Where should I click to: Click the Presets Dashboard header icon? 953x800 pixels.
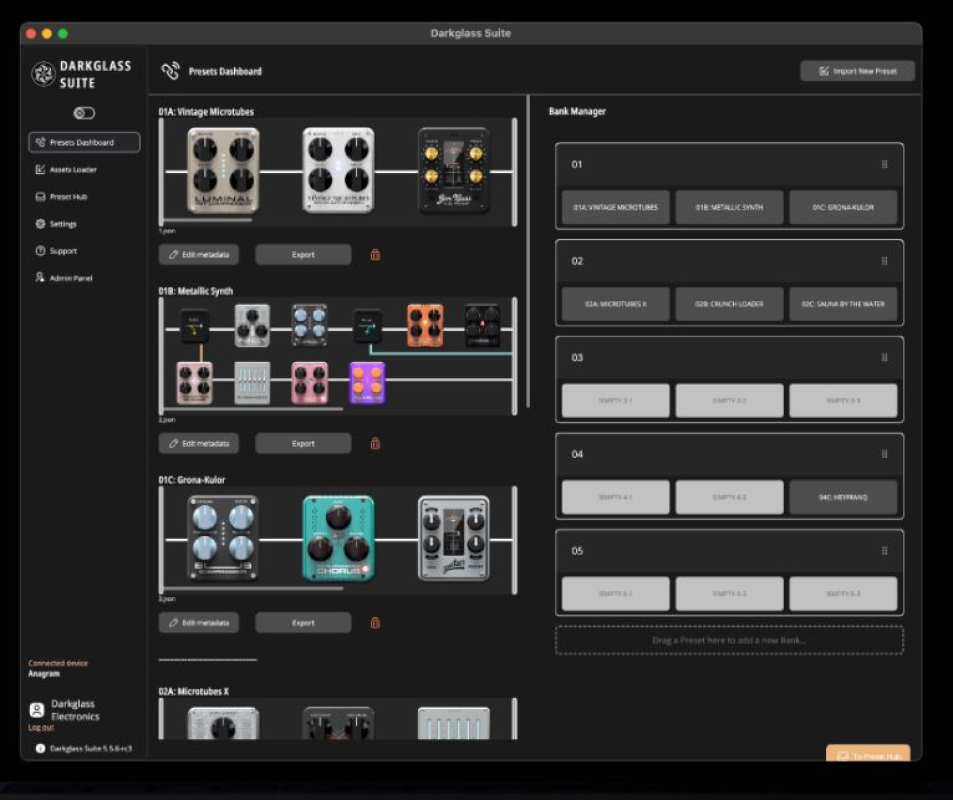click(x=170, y=71)
